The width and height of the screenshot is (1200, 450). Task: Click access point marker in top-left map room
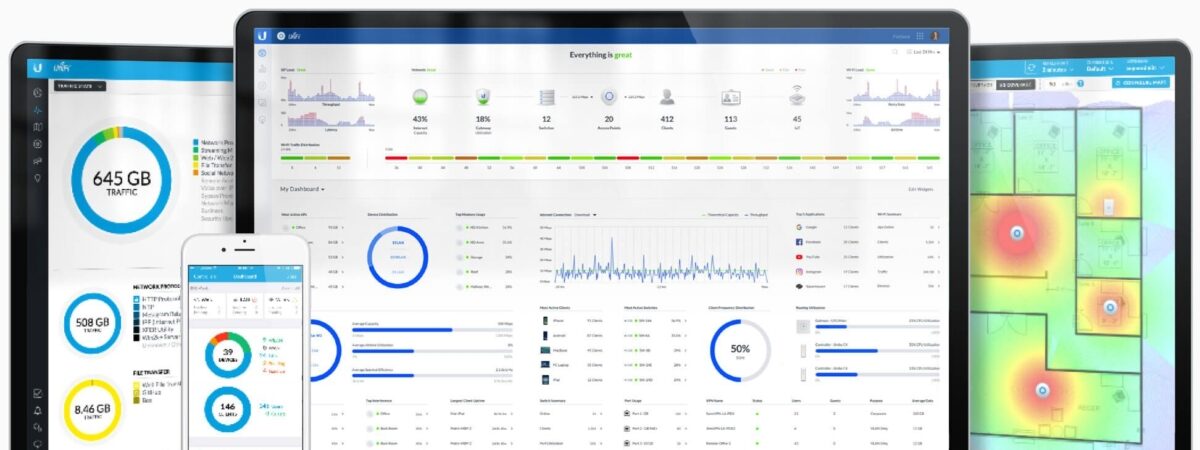[x=1017, y=233]
